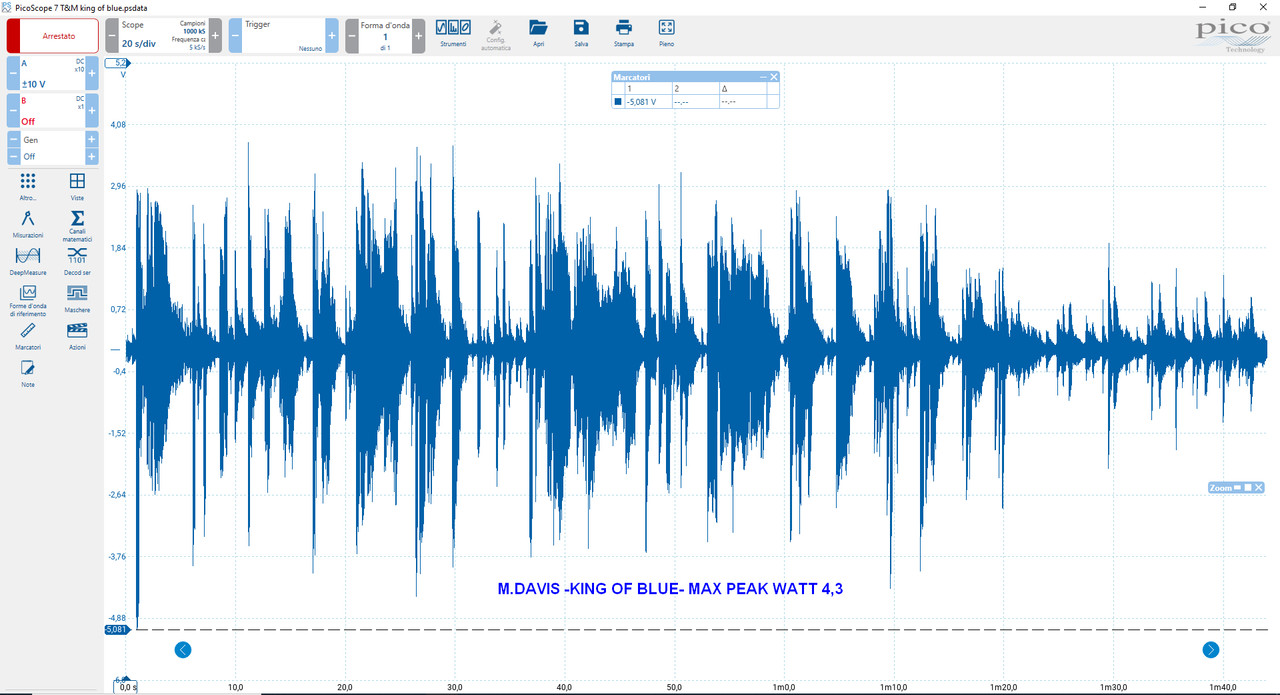Image resolution: width=1280 pixels, height=695 pixels.
Task: Pan waveform left with arrow button
Action: click(182, 650)
